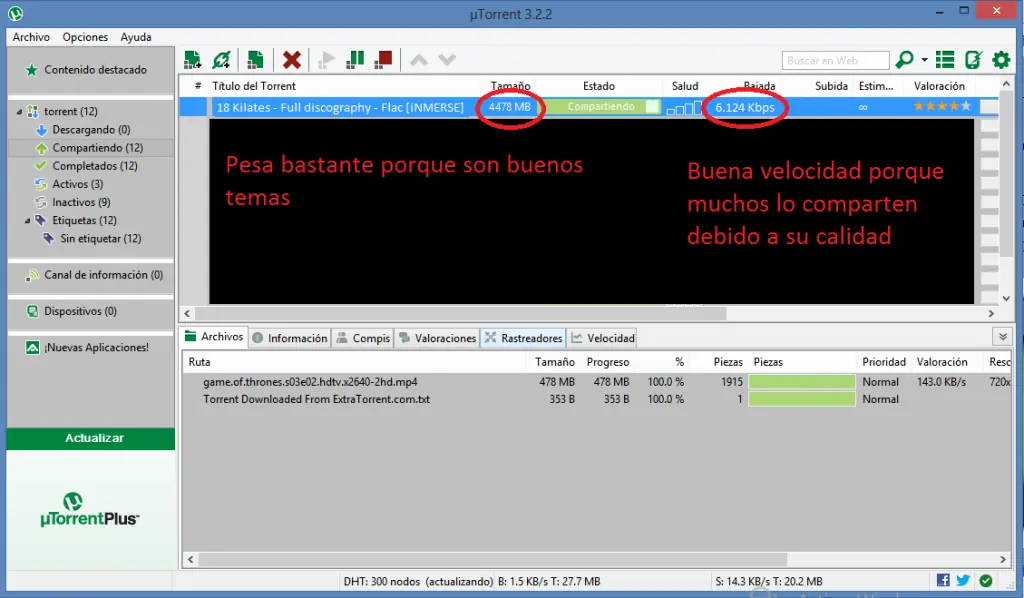This screenshot has height=598, width=1024.
Task: Switch to the Valoraciones tab
Action: tap(438, 338)
